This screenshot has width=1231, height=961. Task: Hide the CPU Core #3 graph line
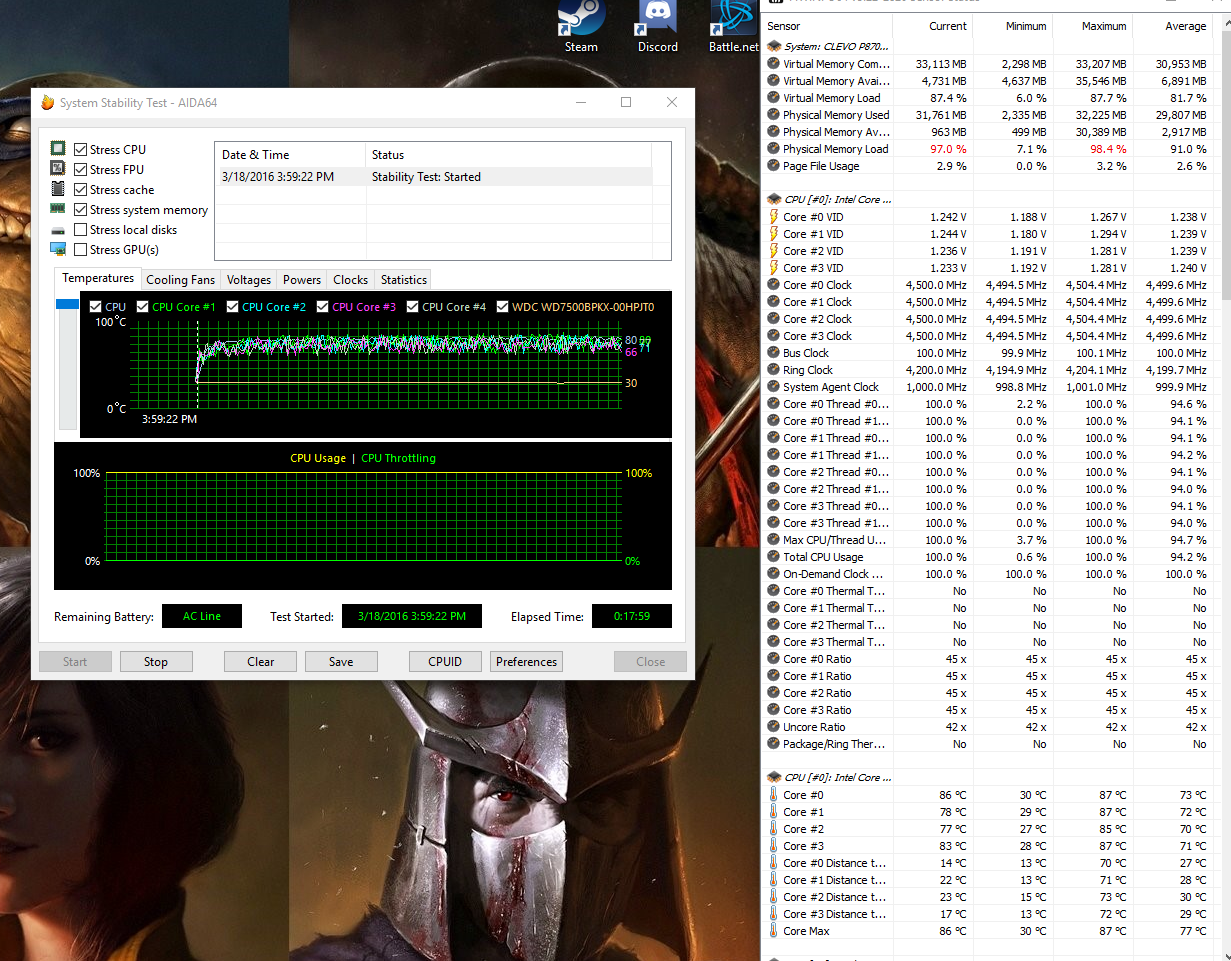coord(323,307)
